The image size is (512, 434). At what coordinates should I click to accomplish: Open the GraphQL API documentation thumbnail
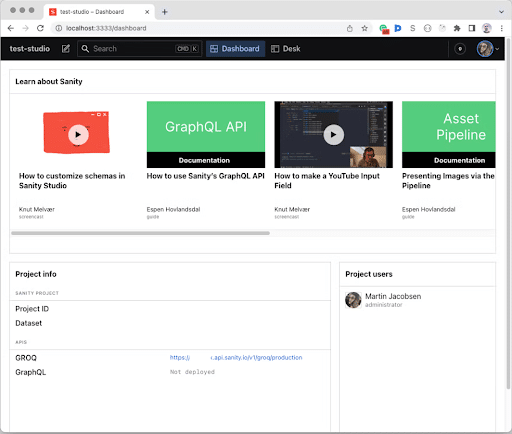click(x=206, y=135)
